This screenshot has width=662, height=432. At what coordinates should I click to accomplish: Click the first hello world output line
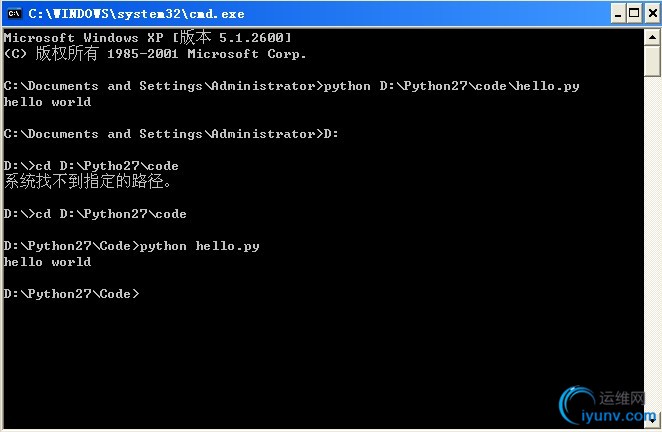pyautogui.click(x=47, y=102)
